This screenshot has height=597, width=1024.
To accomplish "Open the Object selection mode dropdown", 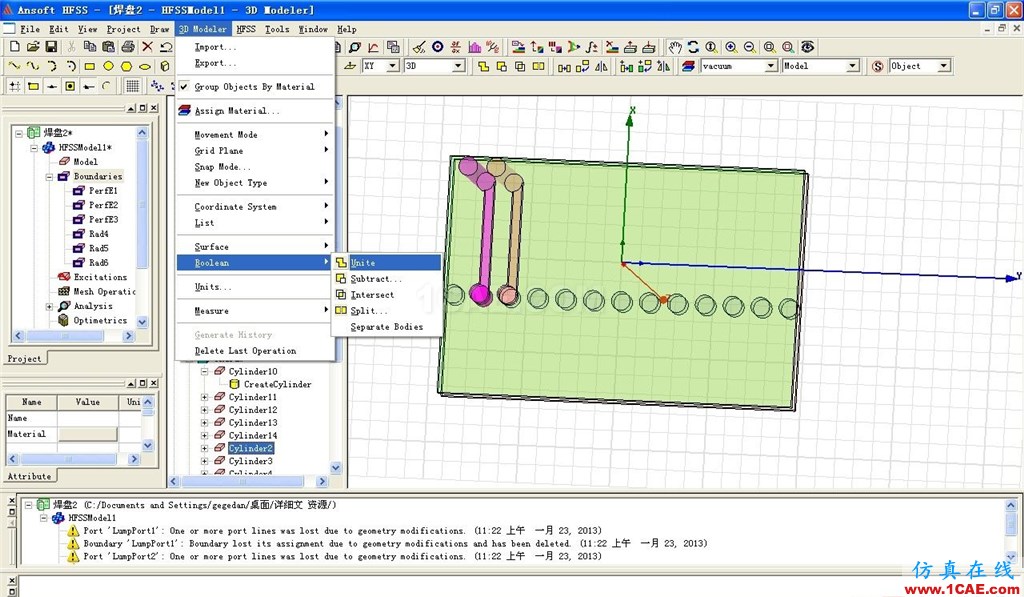I will tap(943, 66).
